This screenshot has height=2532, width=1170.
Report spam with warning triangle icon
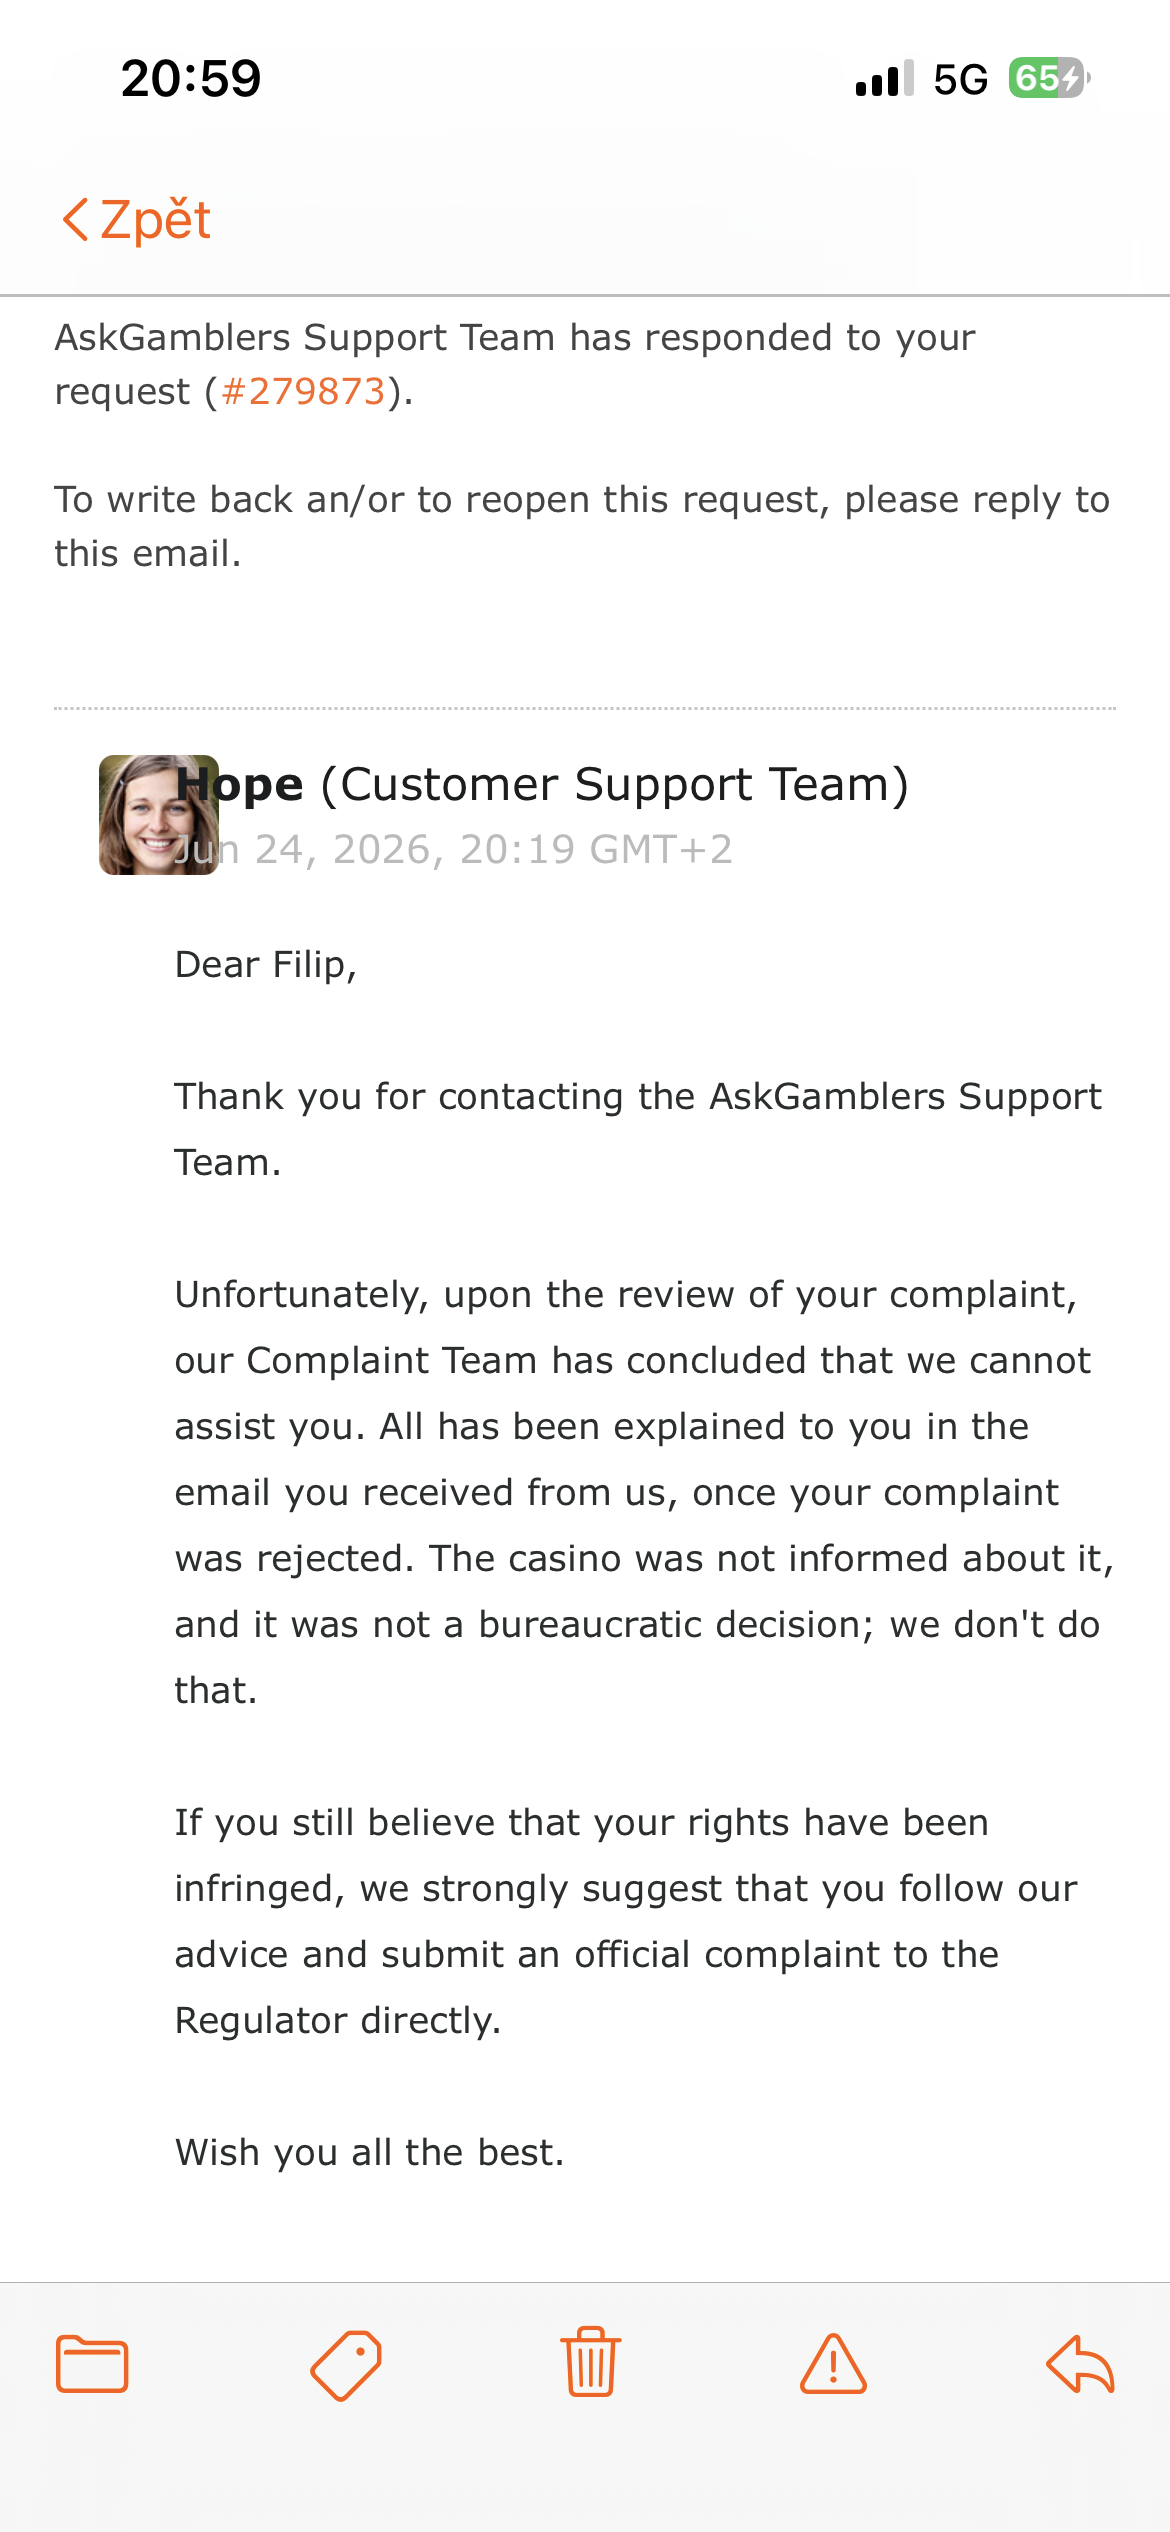click(833, 2364)
